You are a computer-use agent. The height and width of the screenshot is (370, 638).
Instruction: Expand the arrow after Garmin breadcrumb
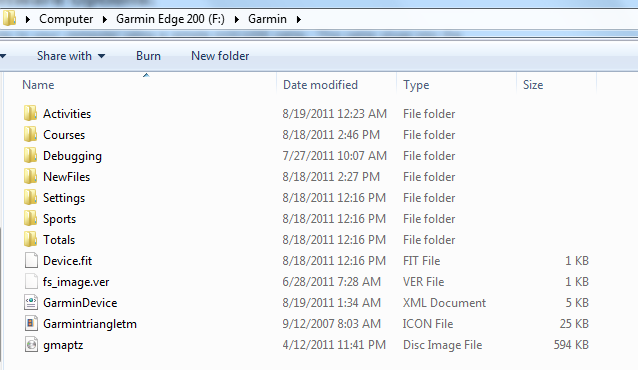click(x=299, y=19)
